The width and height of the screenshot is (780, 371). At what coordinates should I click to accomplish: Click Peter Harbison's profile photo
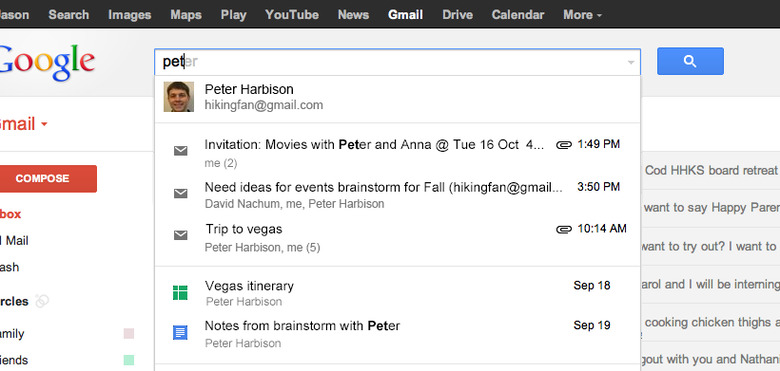pos(179,96)
